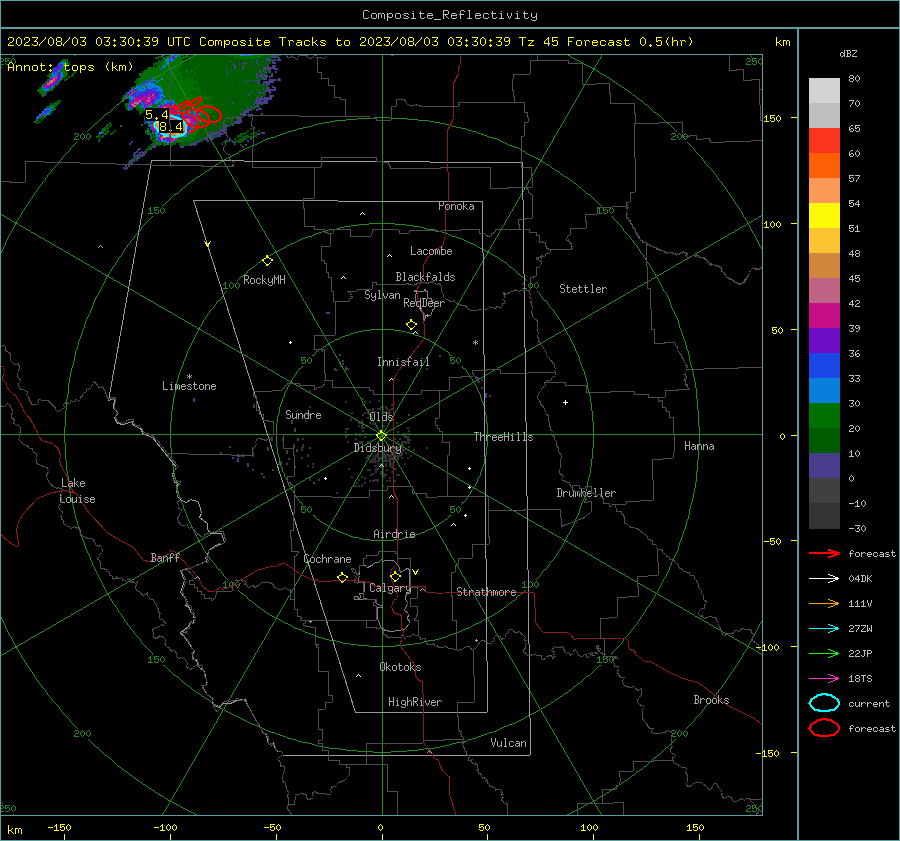The image size is (900, 841).
Task: Click the red forecast track ellipses on storm
Action: [198, 114]
